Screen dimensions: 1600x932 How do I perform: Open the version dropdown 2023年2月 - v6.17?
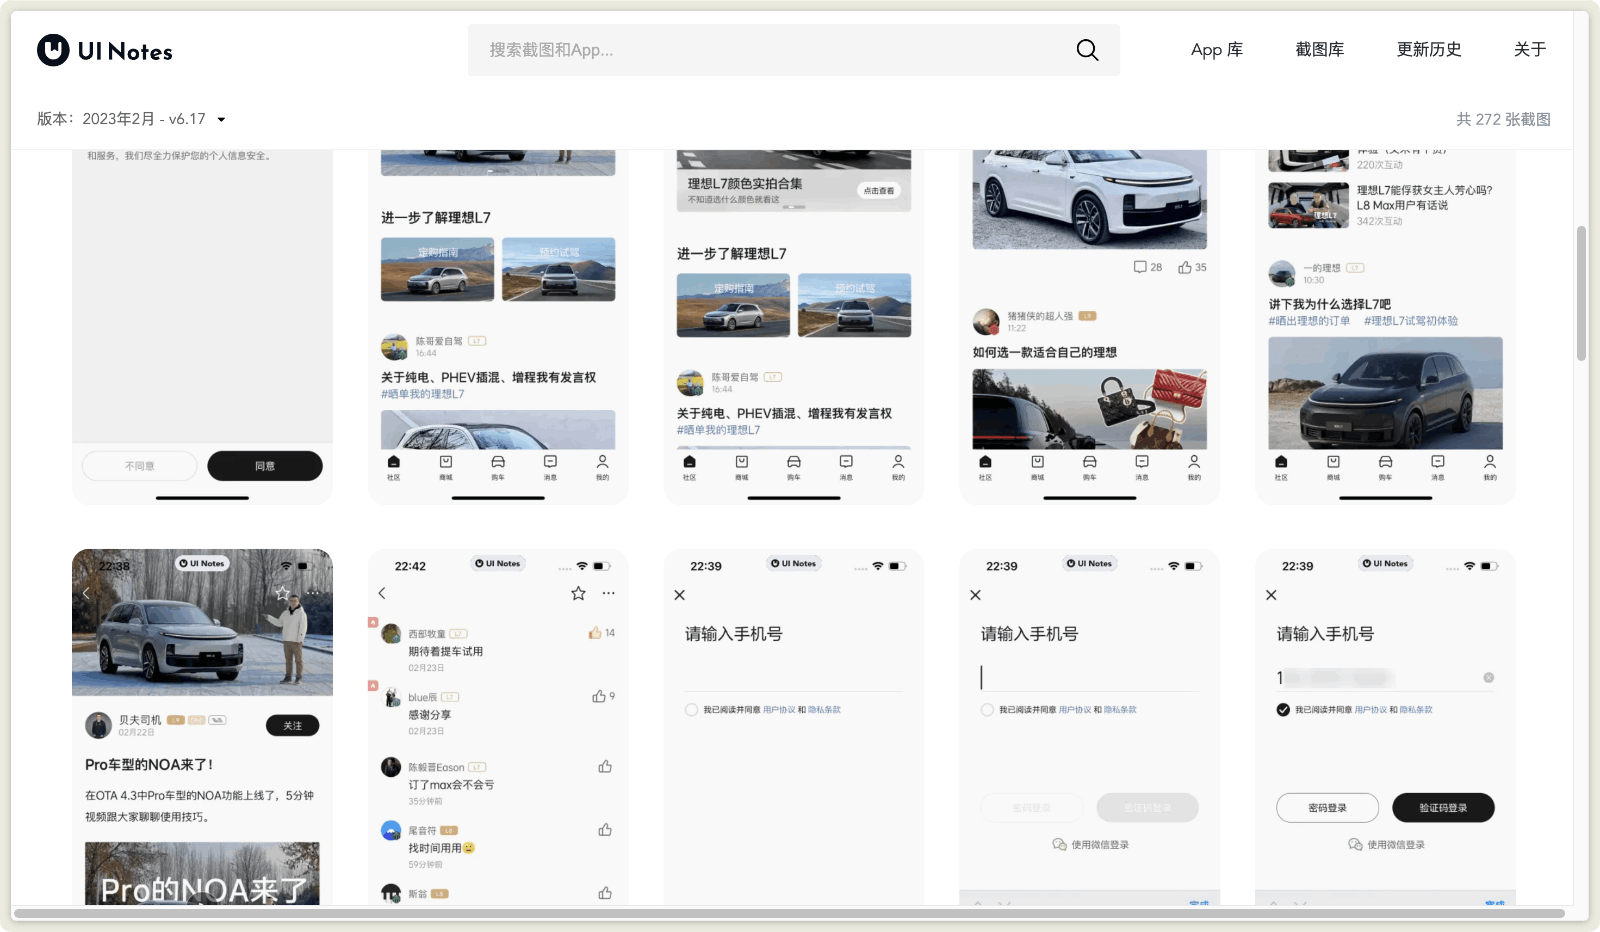coord(130,118)
